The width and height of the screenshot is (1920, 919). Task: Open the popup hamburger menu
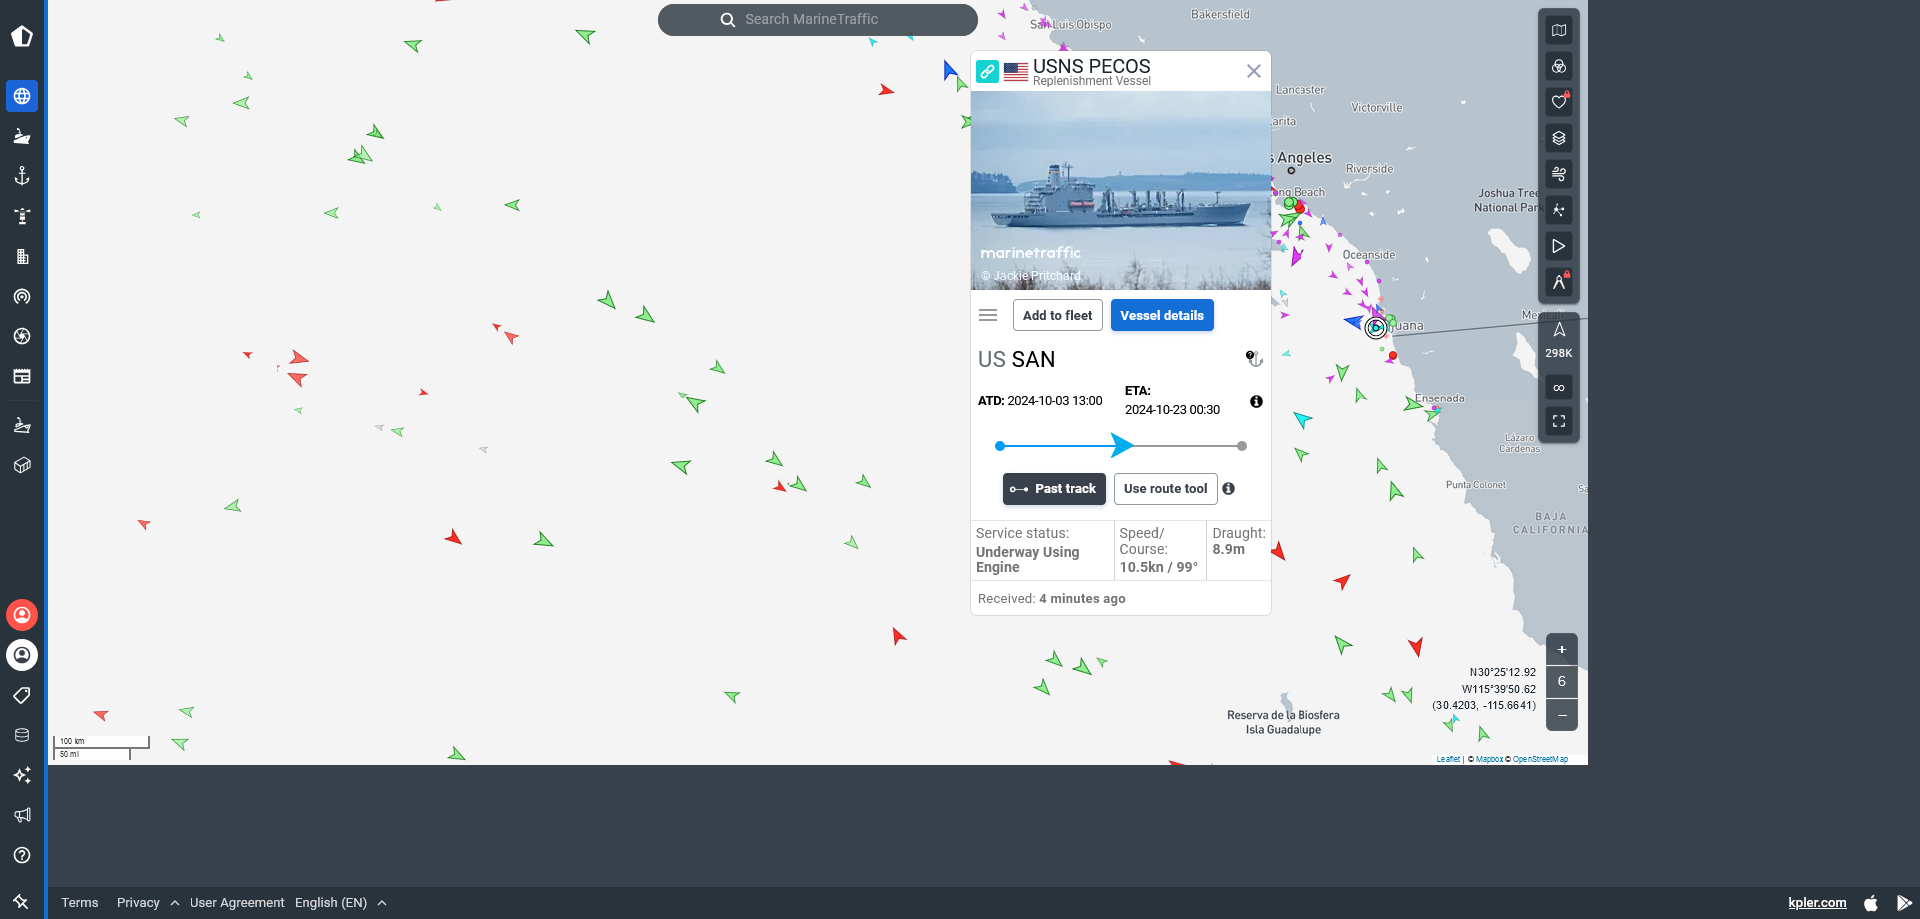(x=988, y=315)
